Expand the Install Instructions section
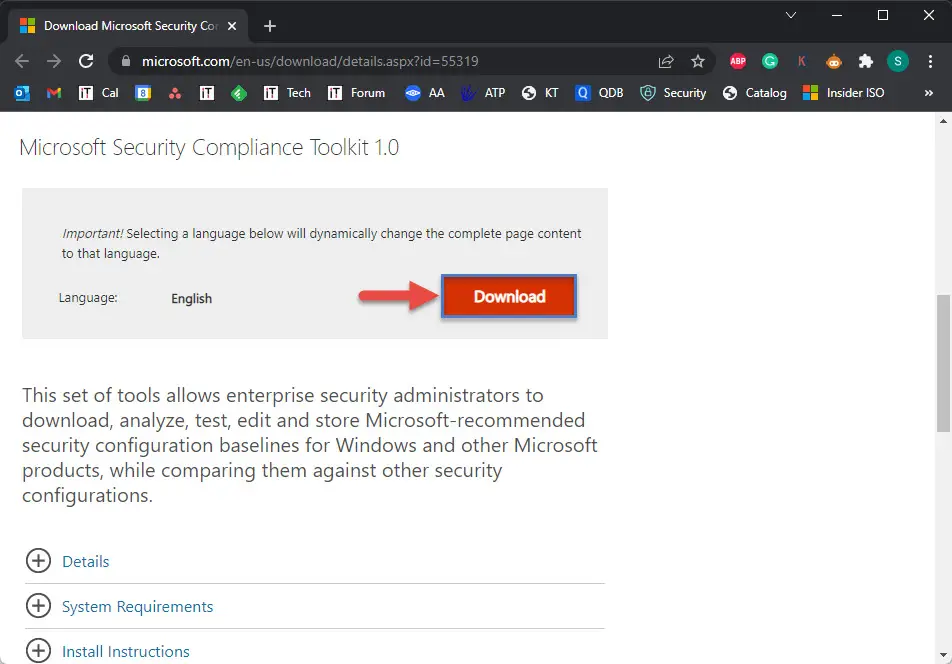Screen dimensions: 952x664 (126, 651)
